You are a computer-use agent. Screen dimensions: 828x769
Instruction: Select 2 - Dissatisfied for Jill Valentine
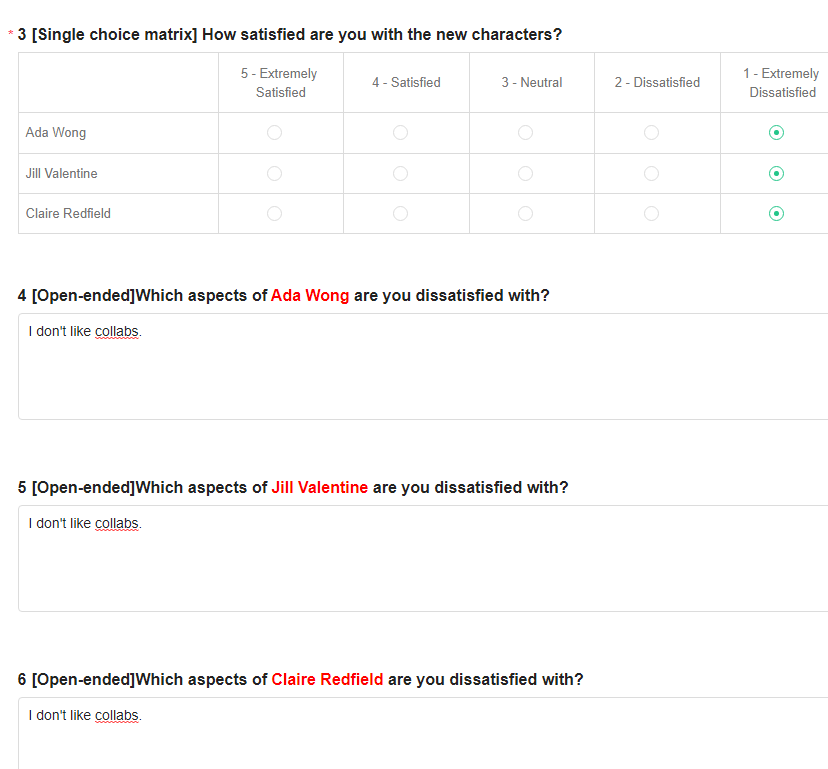[651, 173]
